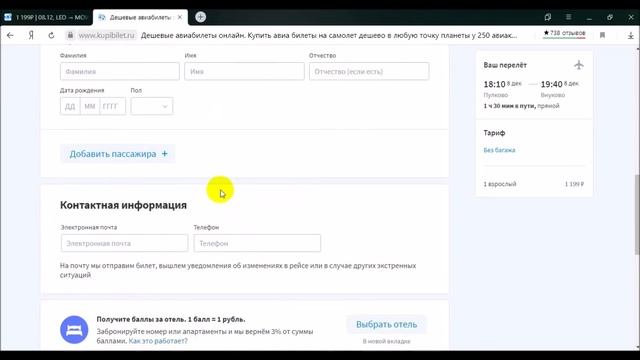The width and height of the screenshot is (640, 360).
Task: Open downloads arrow icon
Action: pyautogui.click(x=631, y=36)
